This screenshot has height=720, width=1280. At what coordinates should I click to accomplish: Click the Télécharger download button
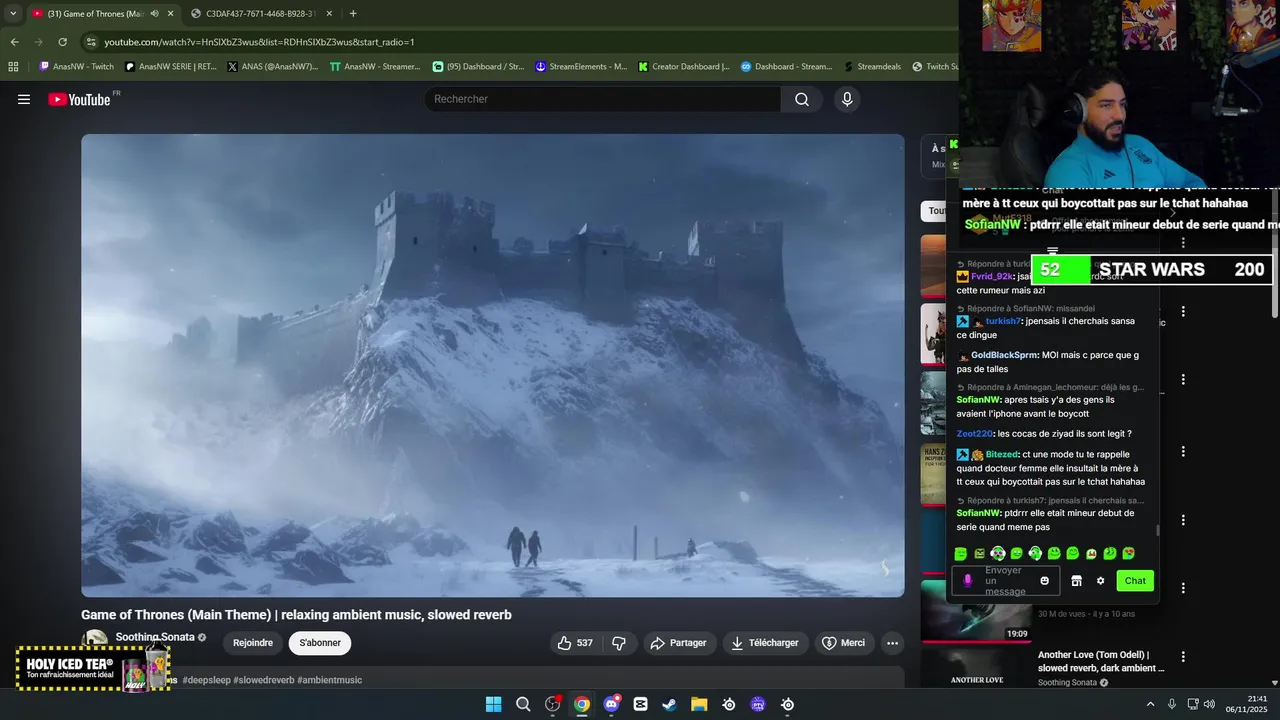click(765, 643)
